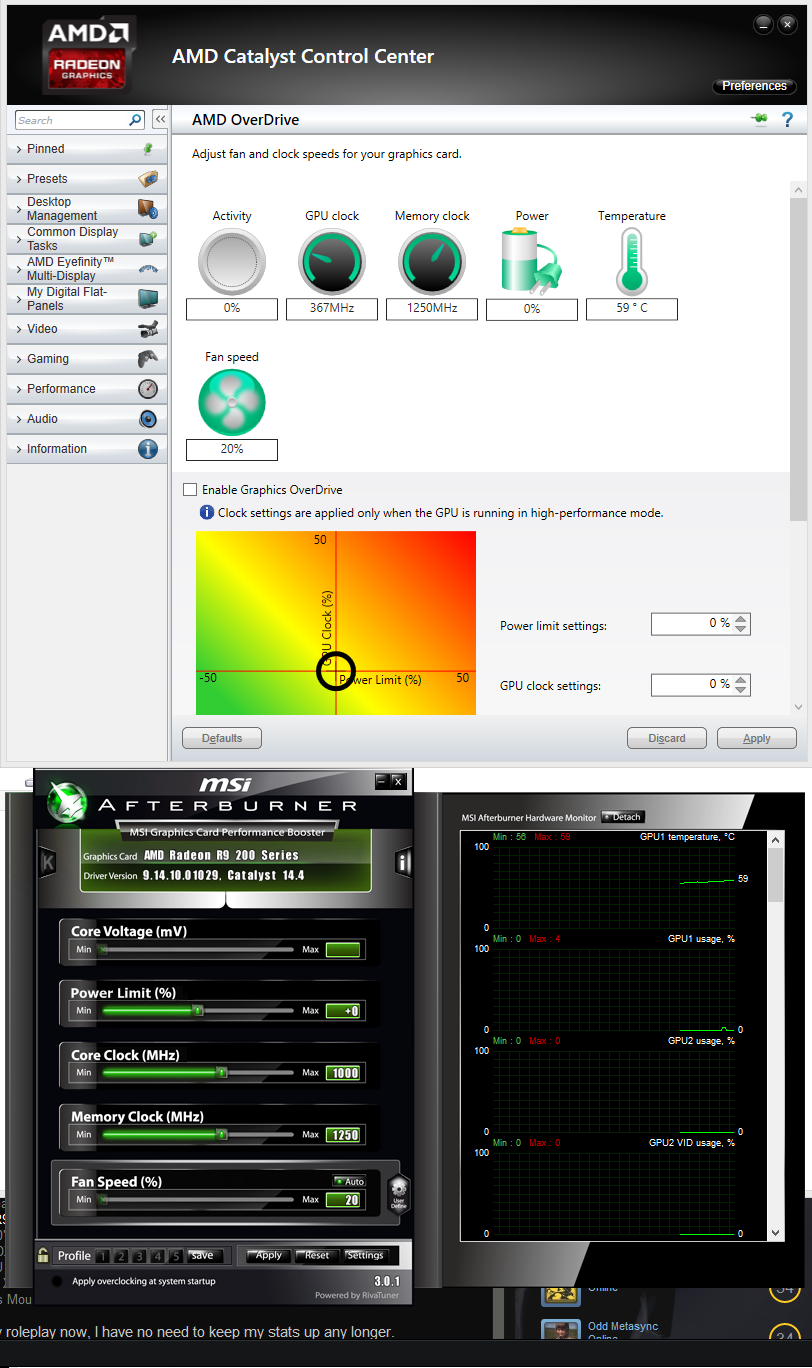Expand My Digital Flat-Panels section
Image resolution: width=812 pixels, height=1368 pixels.
(x=87, y=299)
